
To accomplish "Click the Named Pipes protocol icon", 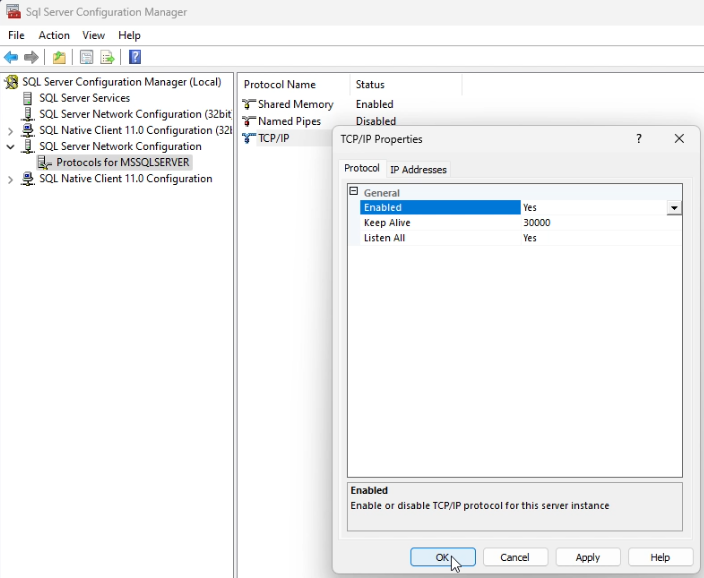I will point(250,121).
